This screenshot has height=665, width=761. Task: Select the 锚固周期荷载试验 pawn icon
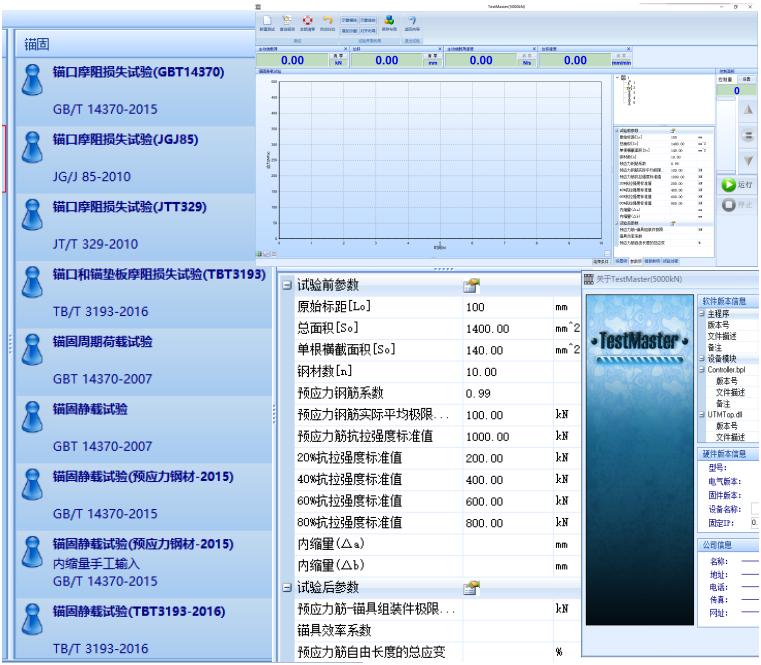click(32, 349)
